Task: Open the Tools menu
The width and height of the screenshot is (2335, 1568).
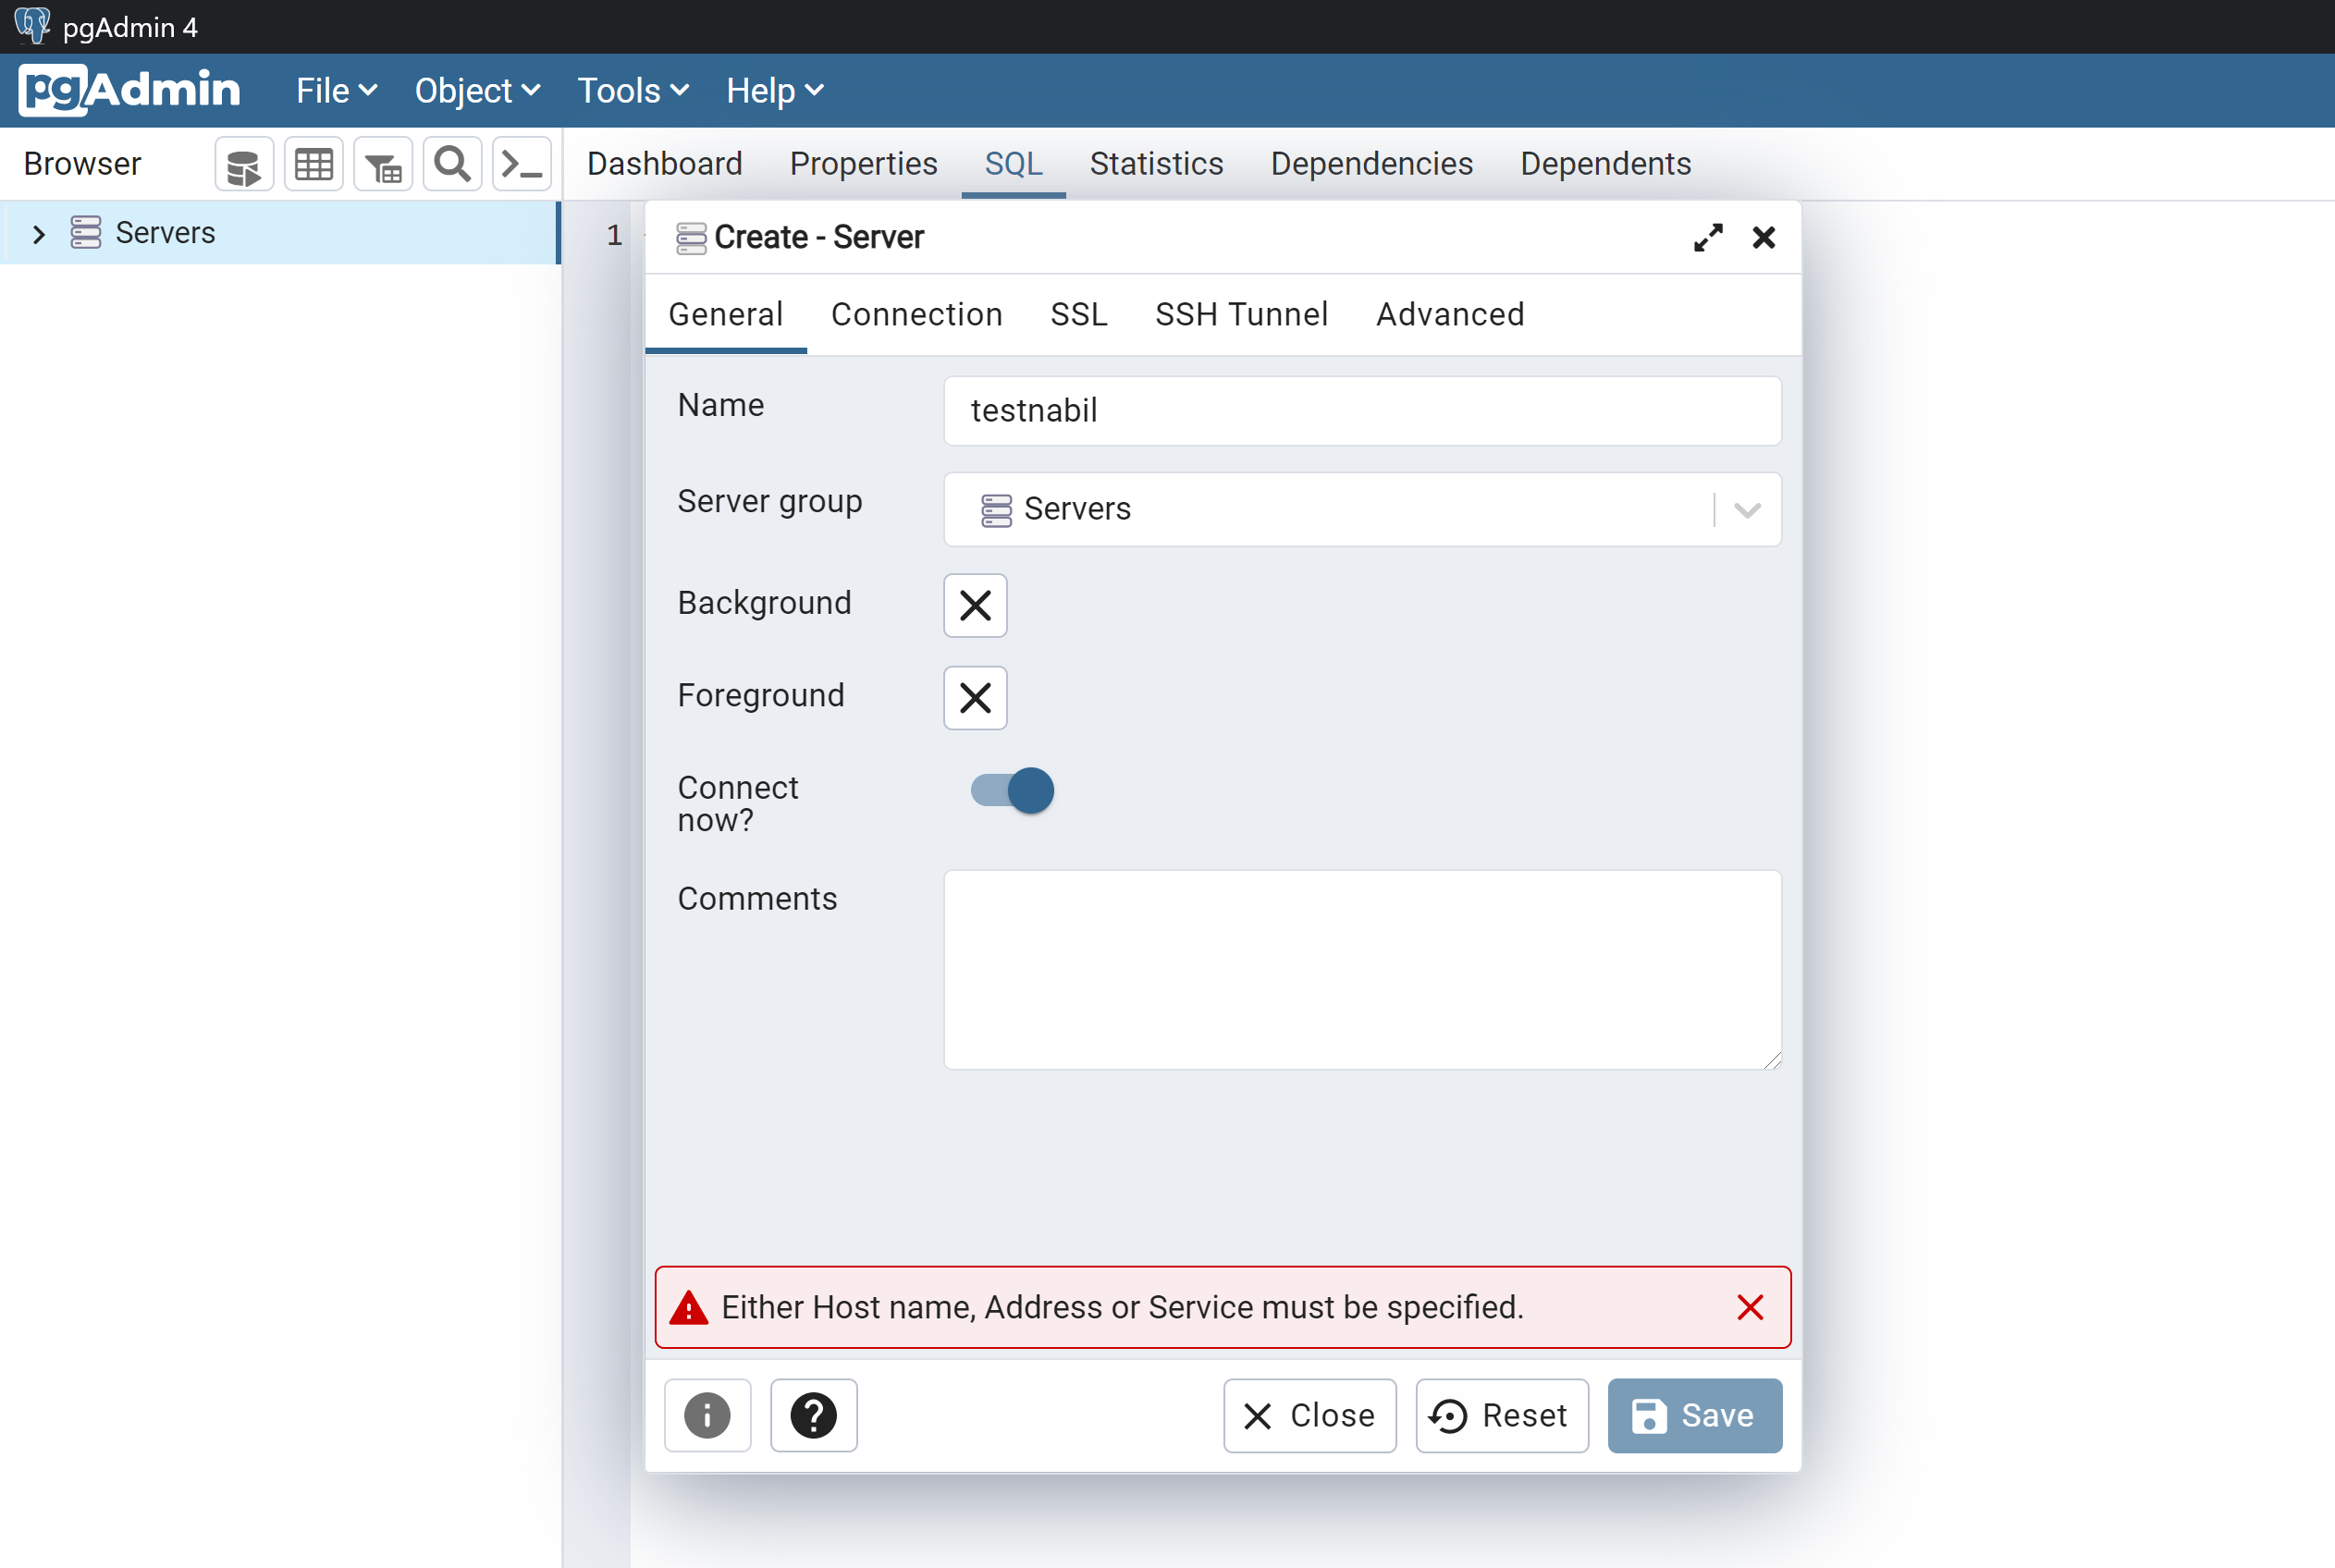Action: pyautogui.click(x=633, y=91)
